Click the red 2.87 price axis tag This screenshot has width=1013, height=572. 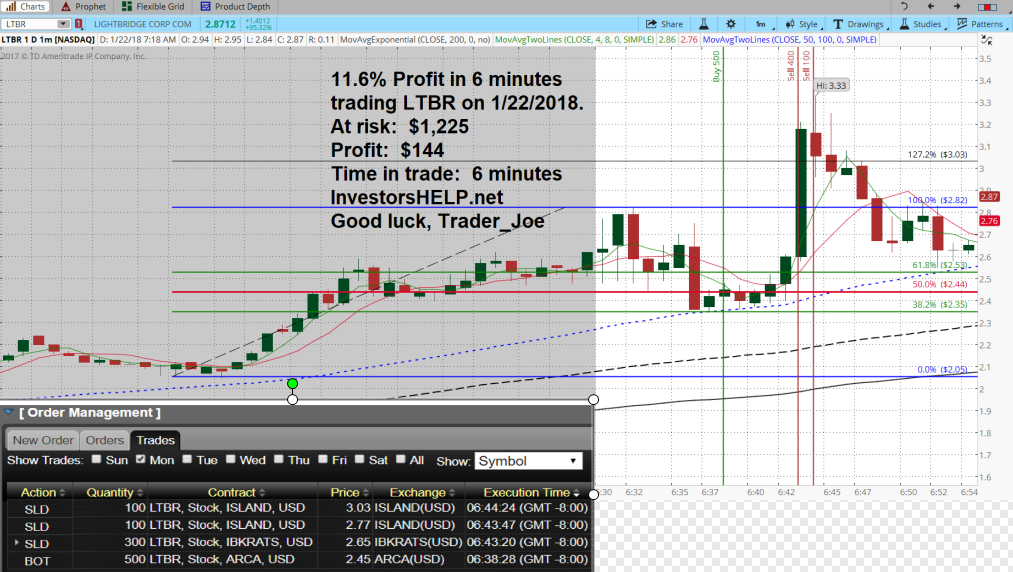click(x=989, y=196)
